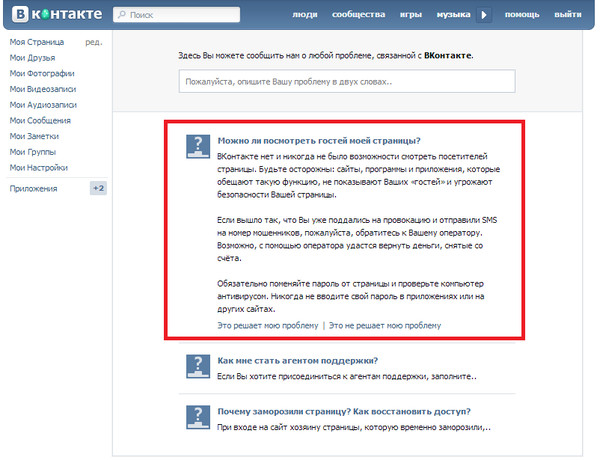Open the музыка menu item

coord(453,15)
